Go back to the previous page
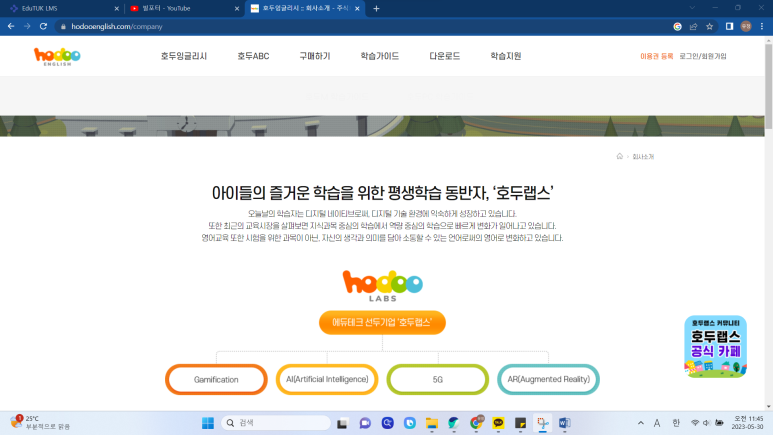The image size is (773, 435). coord(11,26)
